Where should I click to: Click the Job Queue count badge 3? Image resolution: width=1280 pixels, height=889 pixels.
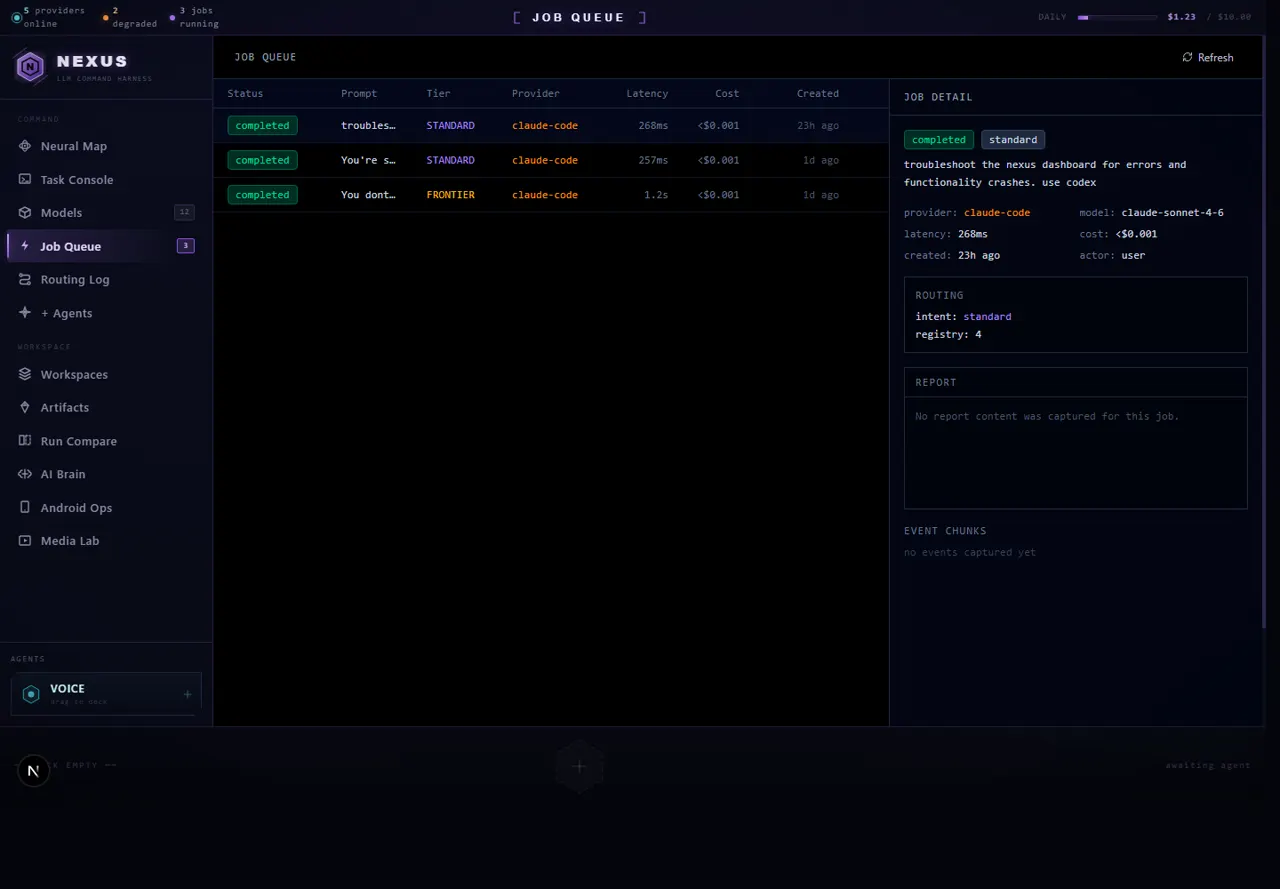185,246
